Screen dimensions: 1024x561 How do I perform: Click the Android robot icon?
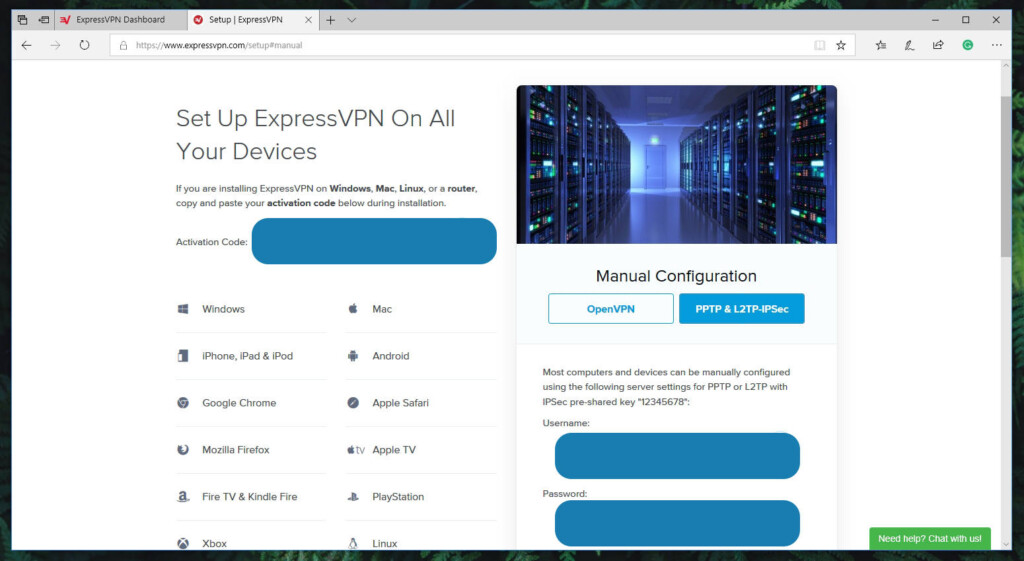(x=353, y=356)
